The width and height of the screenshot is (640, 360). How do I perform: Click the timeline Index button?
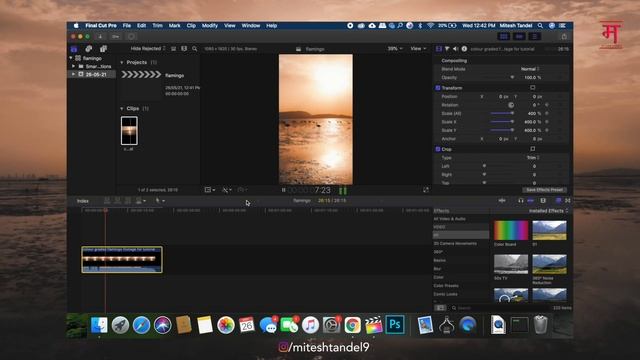[83, 201]
